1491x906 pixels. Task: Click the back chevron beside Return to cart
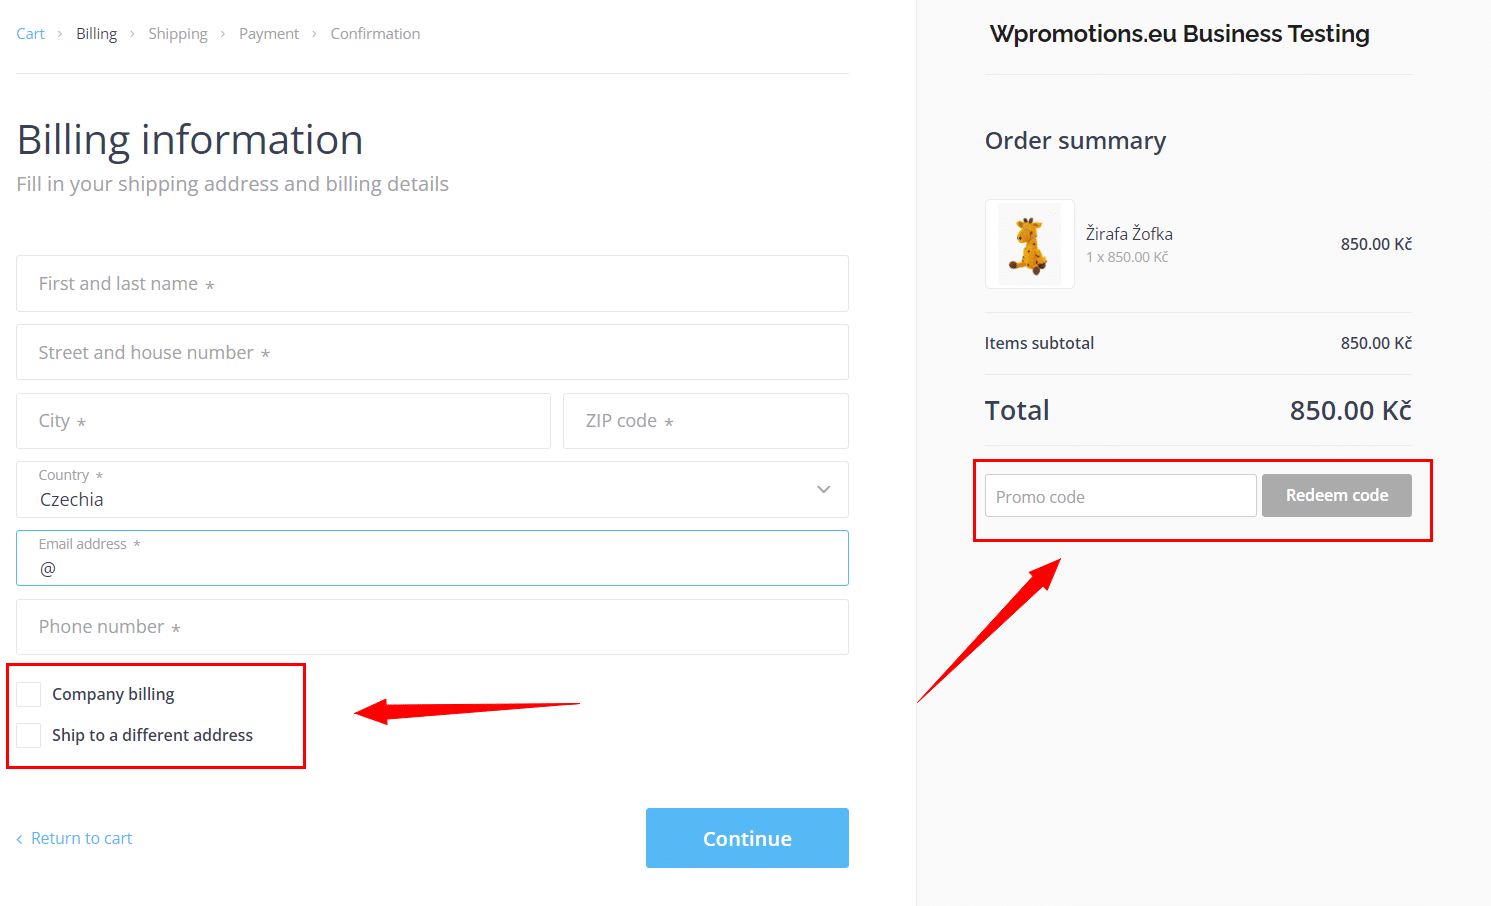click(19, 839)
